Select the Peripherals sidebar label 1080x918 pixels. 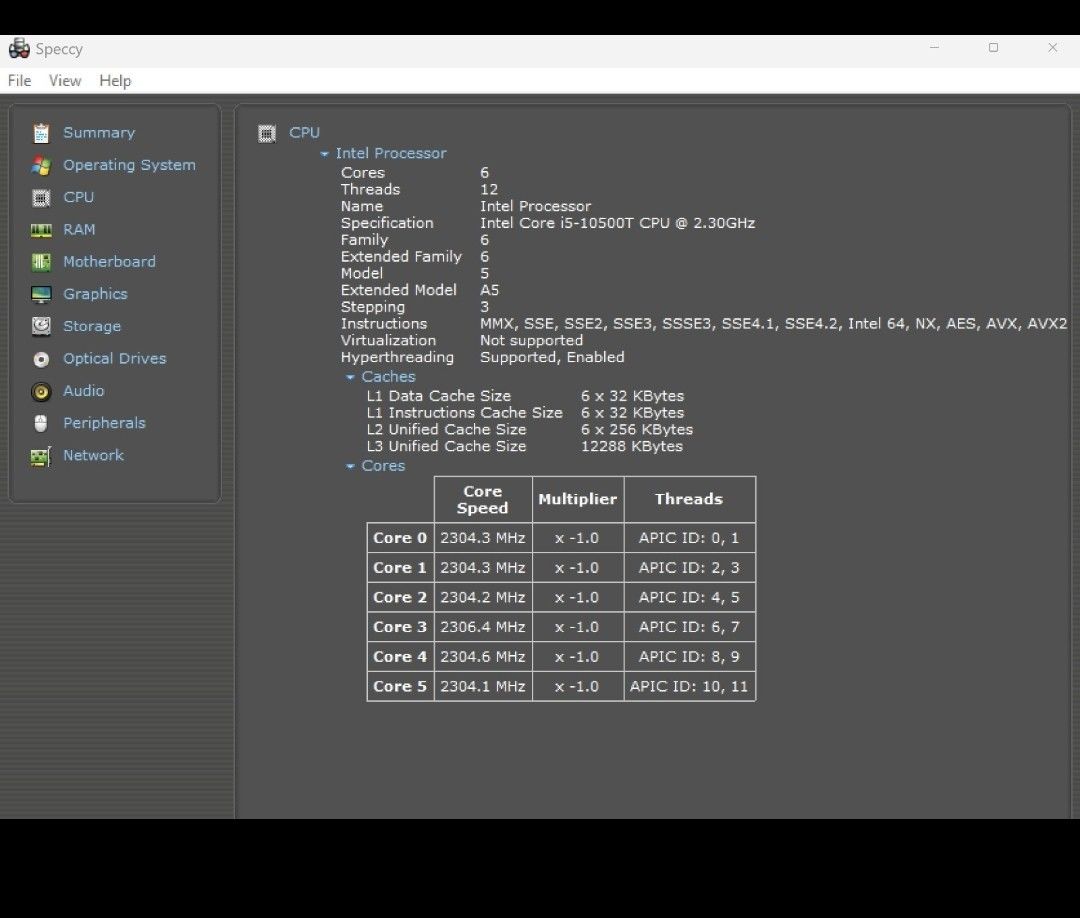(x=105, y=423)
